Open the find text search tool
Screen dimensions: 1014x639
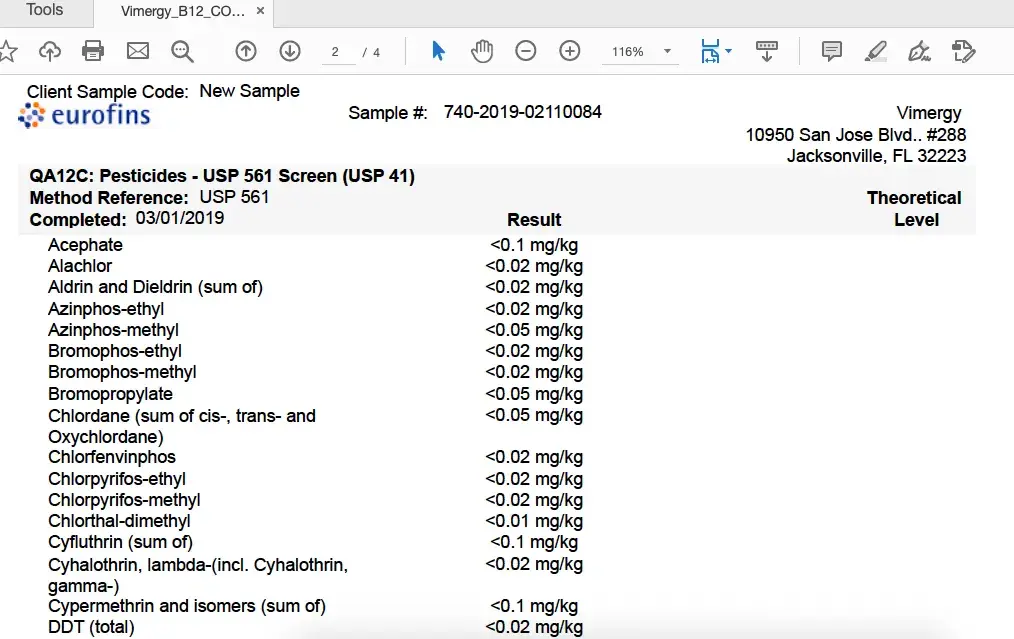(x=182, y=51)
